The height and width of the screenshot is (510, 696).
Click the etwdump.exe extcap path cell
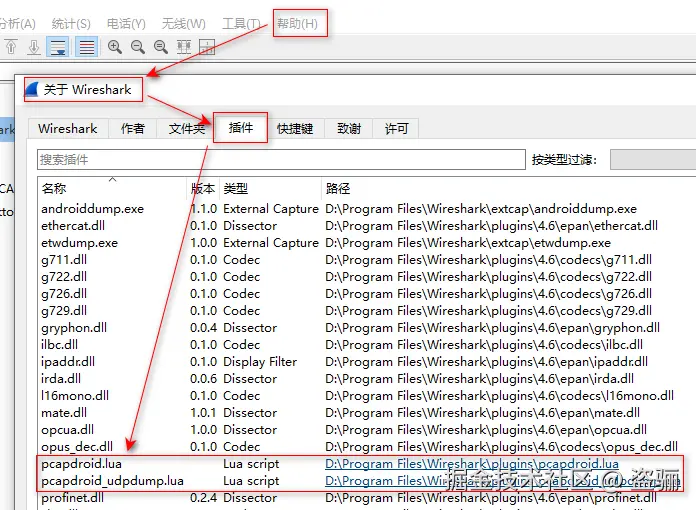(x=468, y=243)
